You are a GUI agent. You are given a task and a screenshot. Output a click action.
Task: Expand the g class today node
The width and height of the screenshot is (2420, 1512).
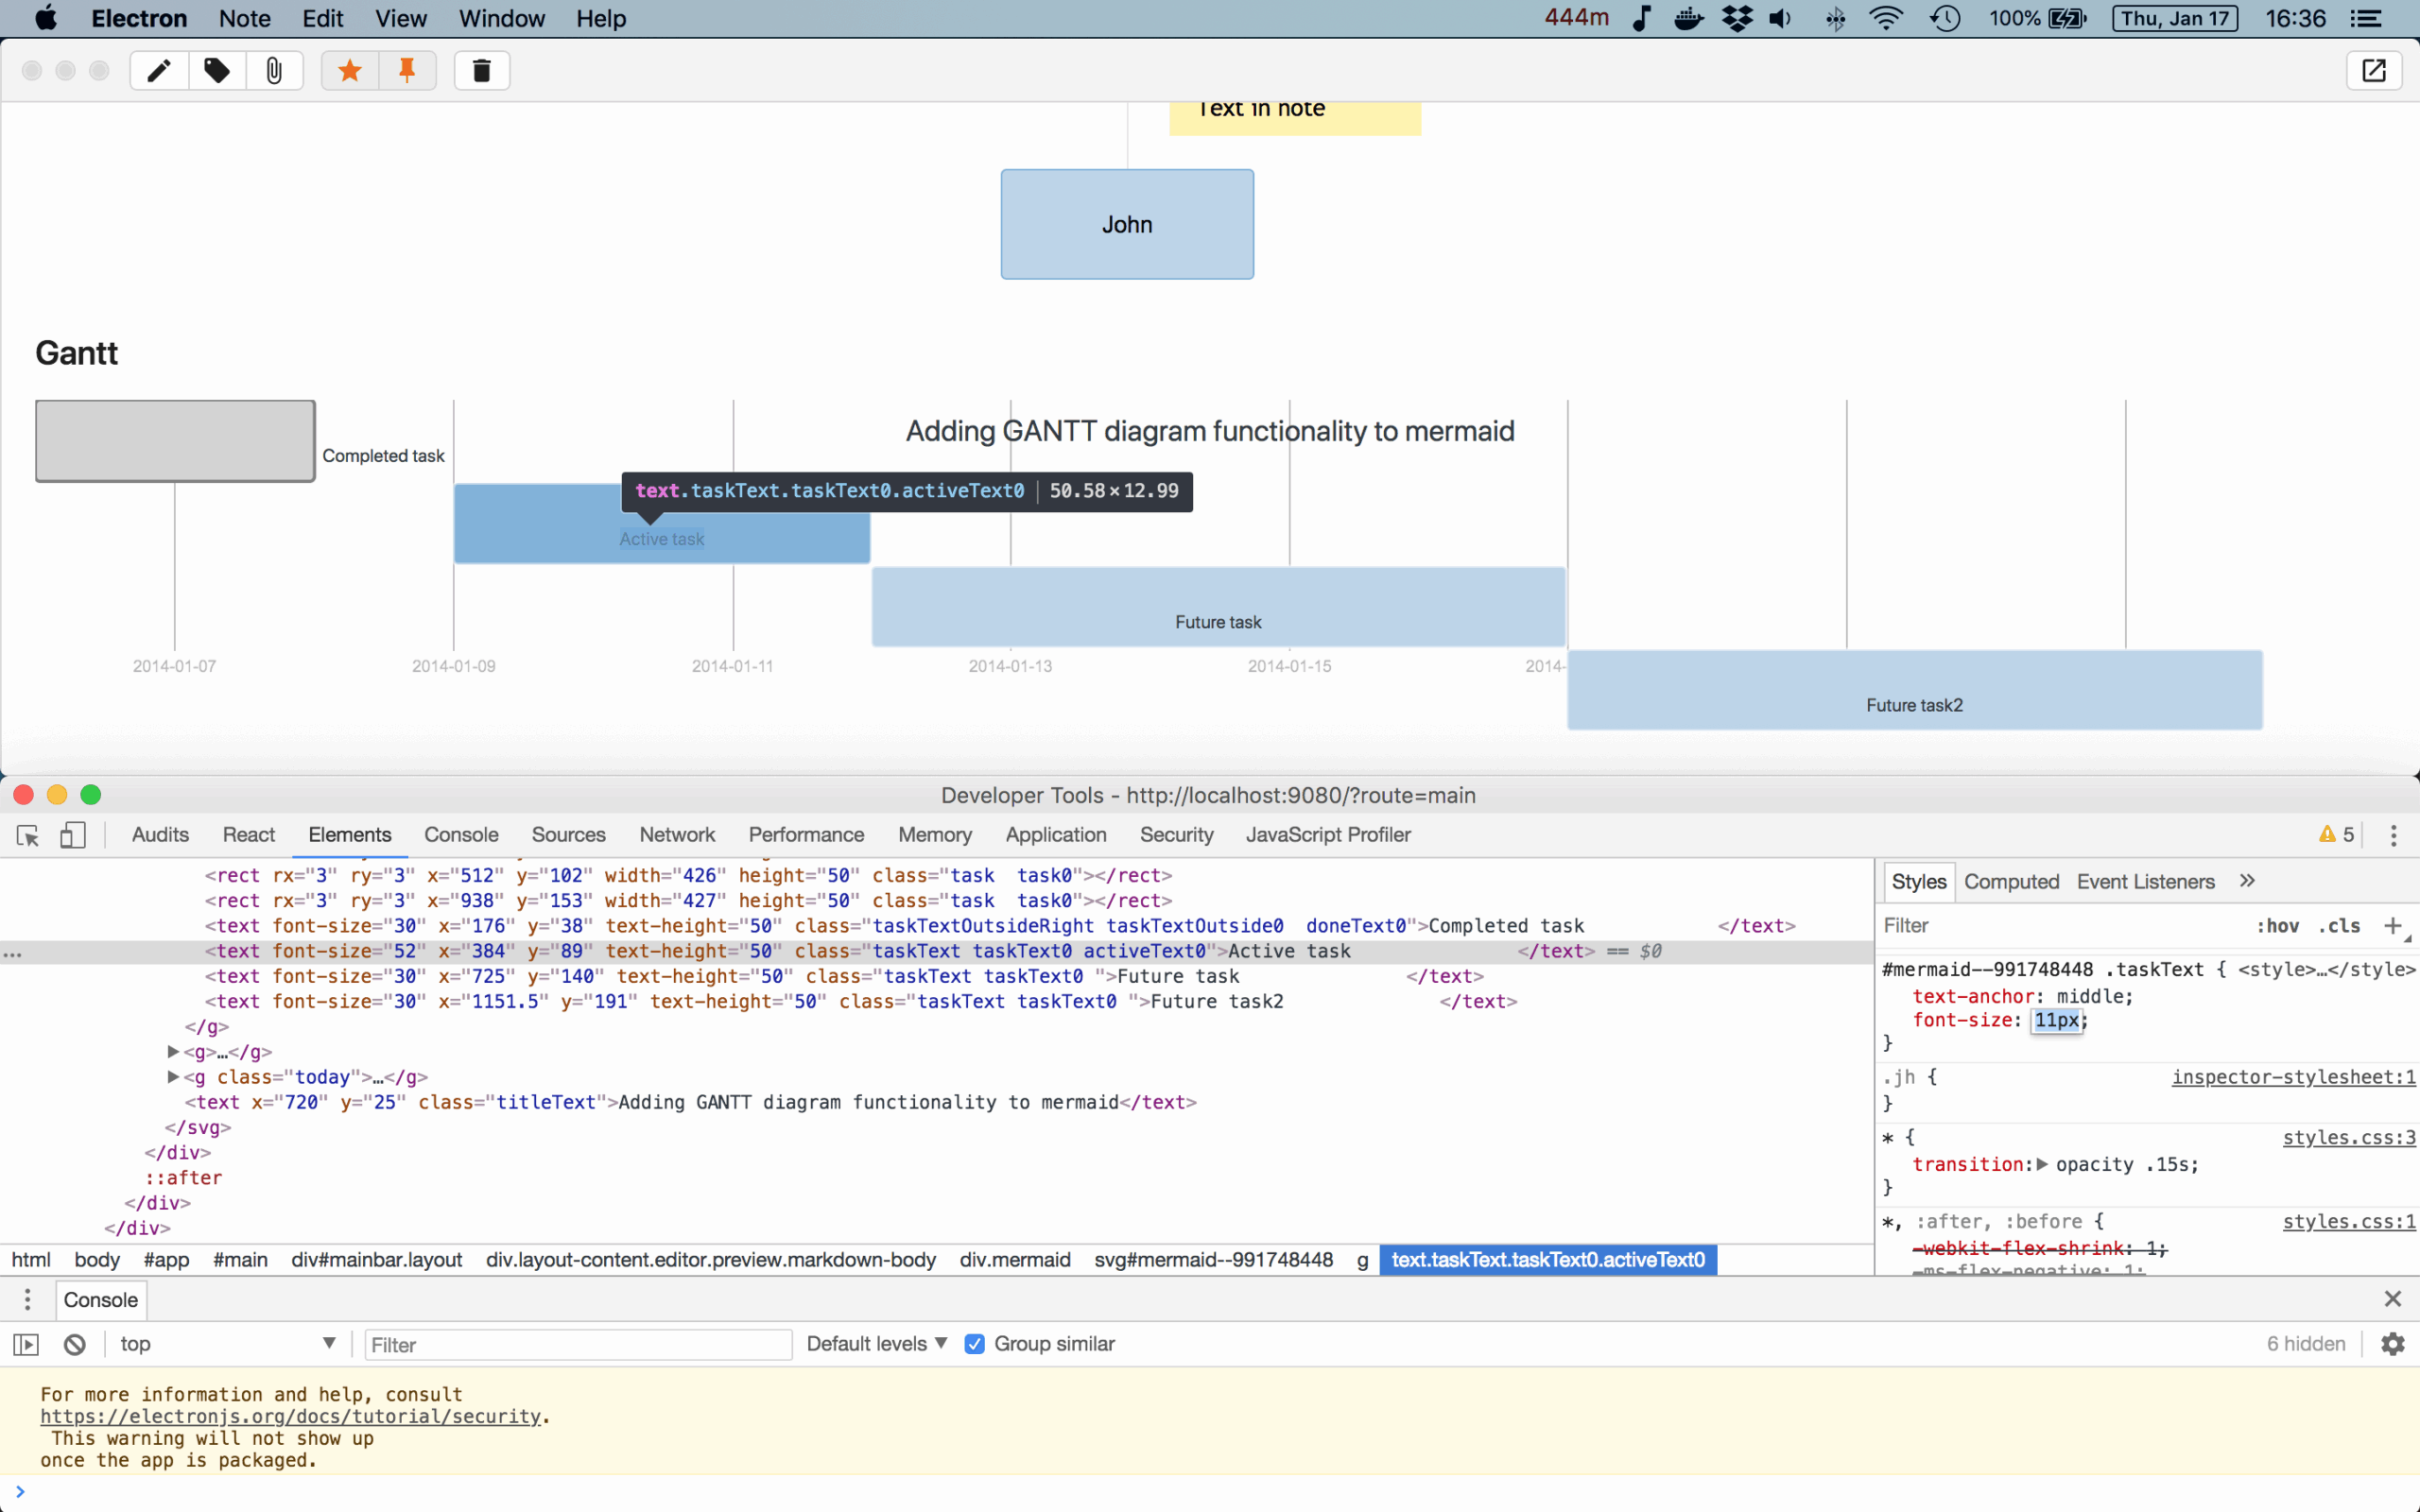coord(173,1077)
